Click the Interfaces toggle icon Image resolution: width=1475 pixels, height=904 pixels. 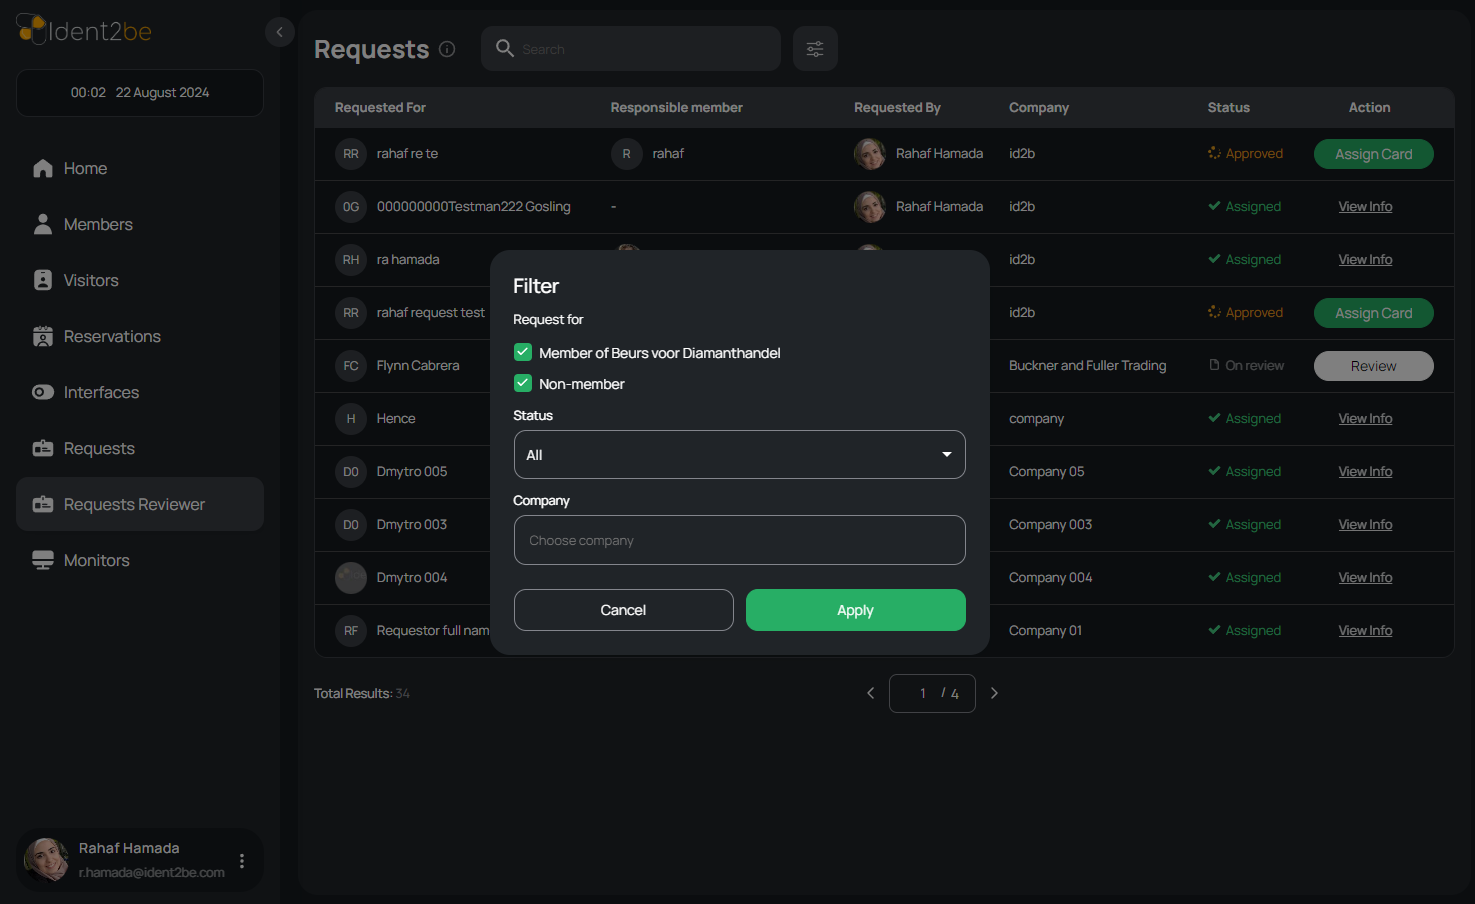pyautogui.click(x=43, y=392)
